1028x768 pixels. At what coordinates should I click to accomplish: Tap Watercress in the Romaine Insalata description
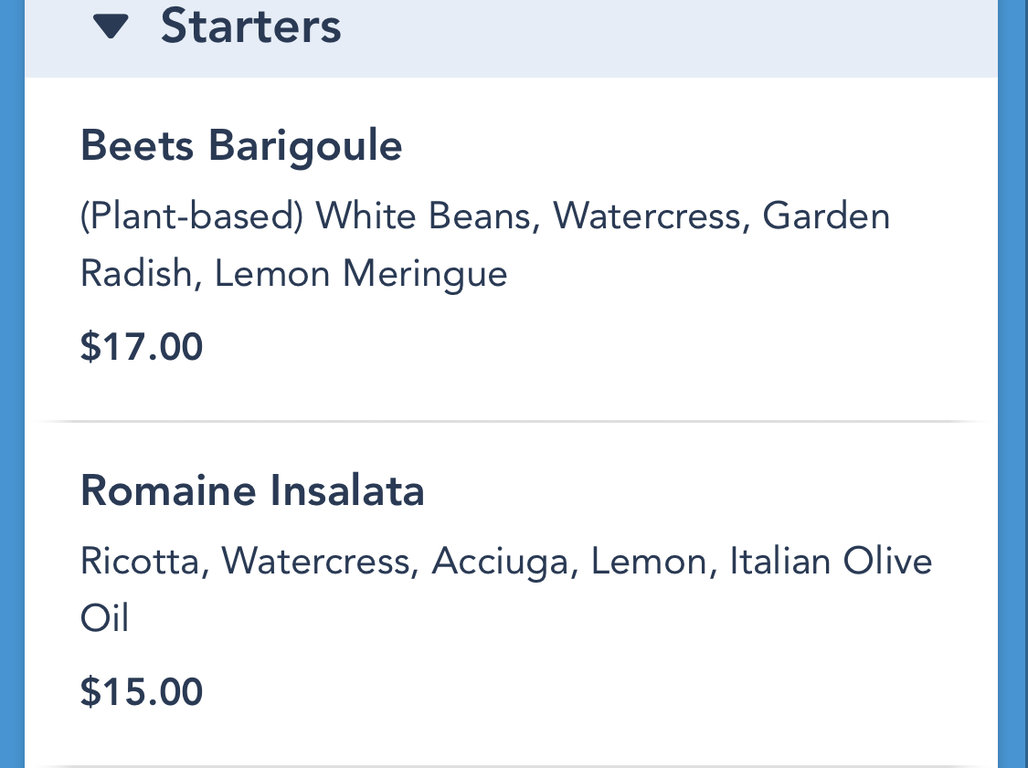[316, 561]
